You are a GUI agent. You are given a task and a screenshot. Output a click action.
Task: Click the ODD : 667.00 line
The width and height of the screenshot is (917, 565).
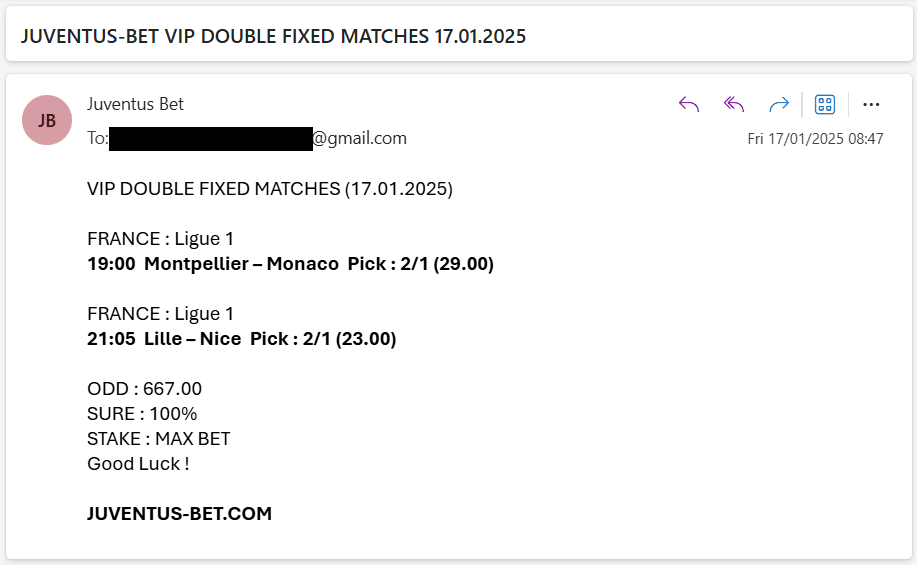[x=145, y=389]
